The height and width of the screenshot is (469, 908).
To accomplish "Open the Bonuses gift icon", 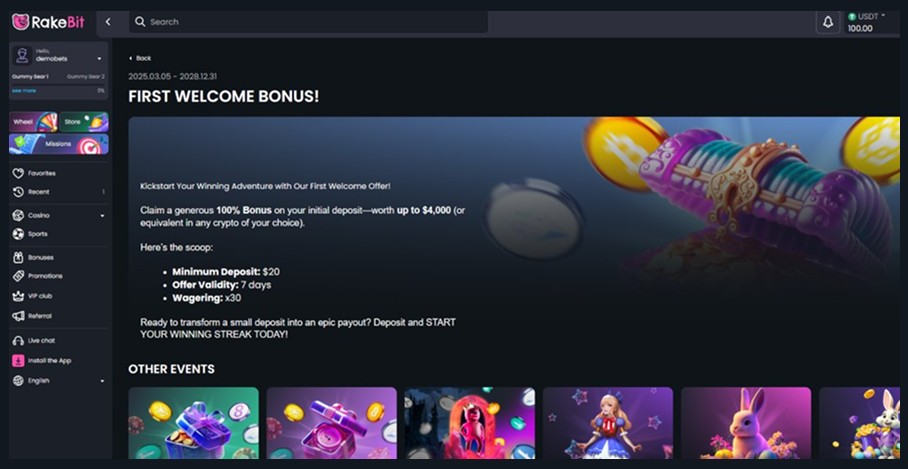I will pyautogui.click(x=18, y=258).
